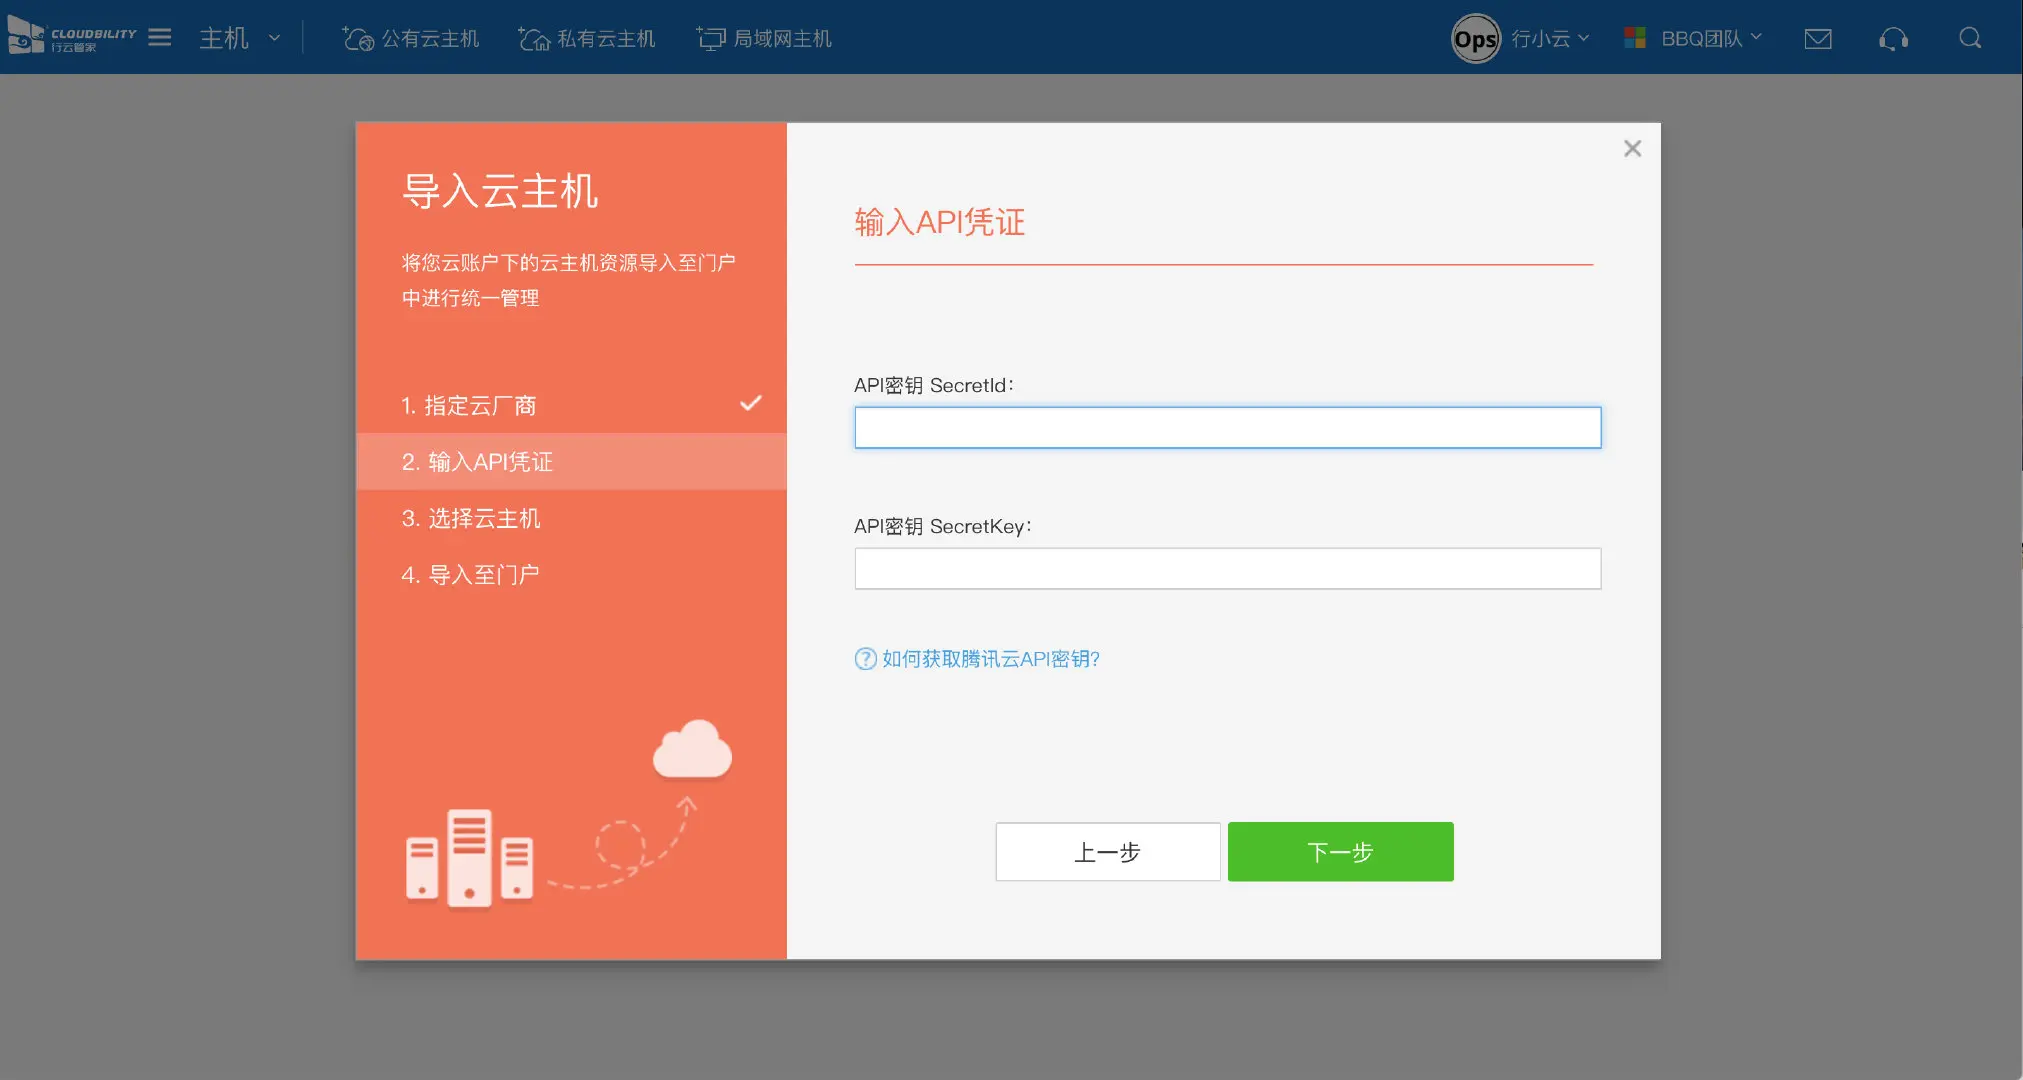Click the 下一步 button
The image size is (2023, 1080).
point(1340,852)
